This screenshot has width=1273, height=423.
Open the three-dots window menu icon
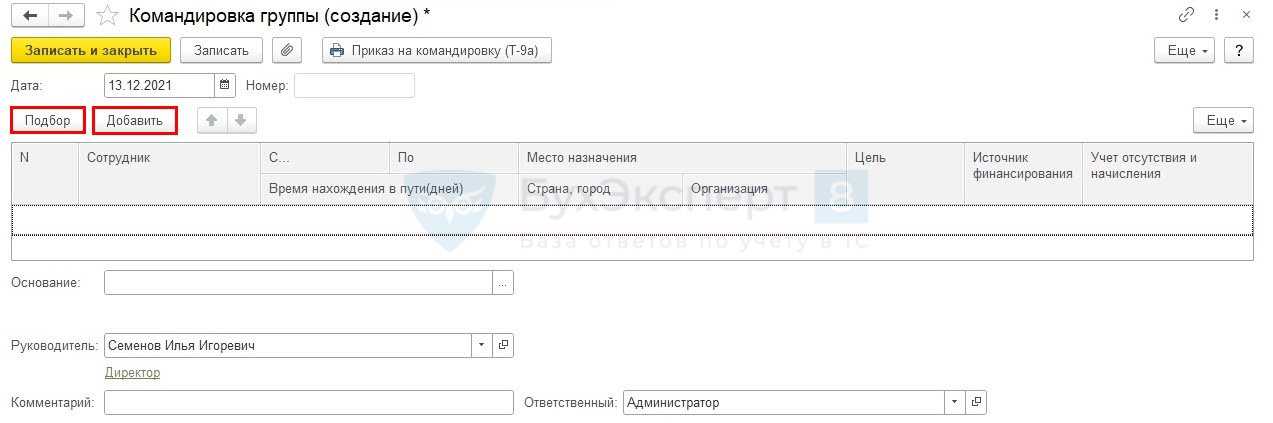[1216, 16]
